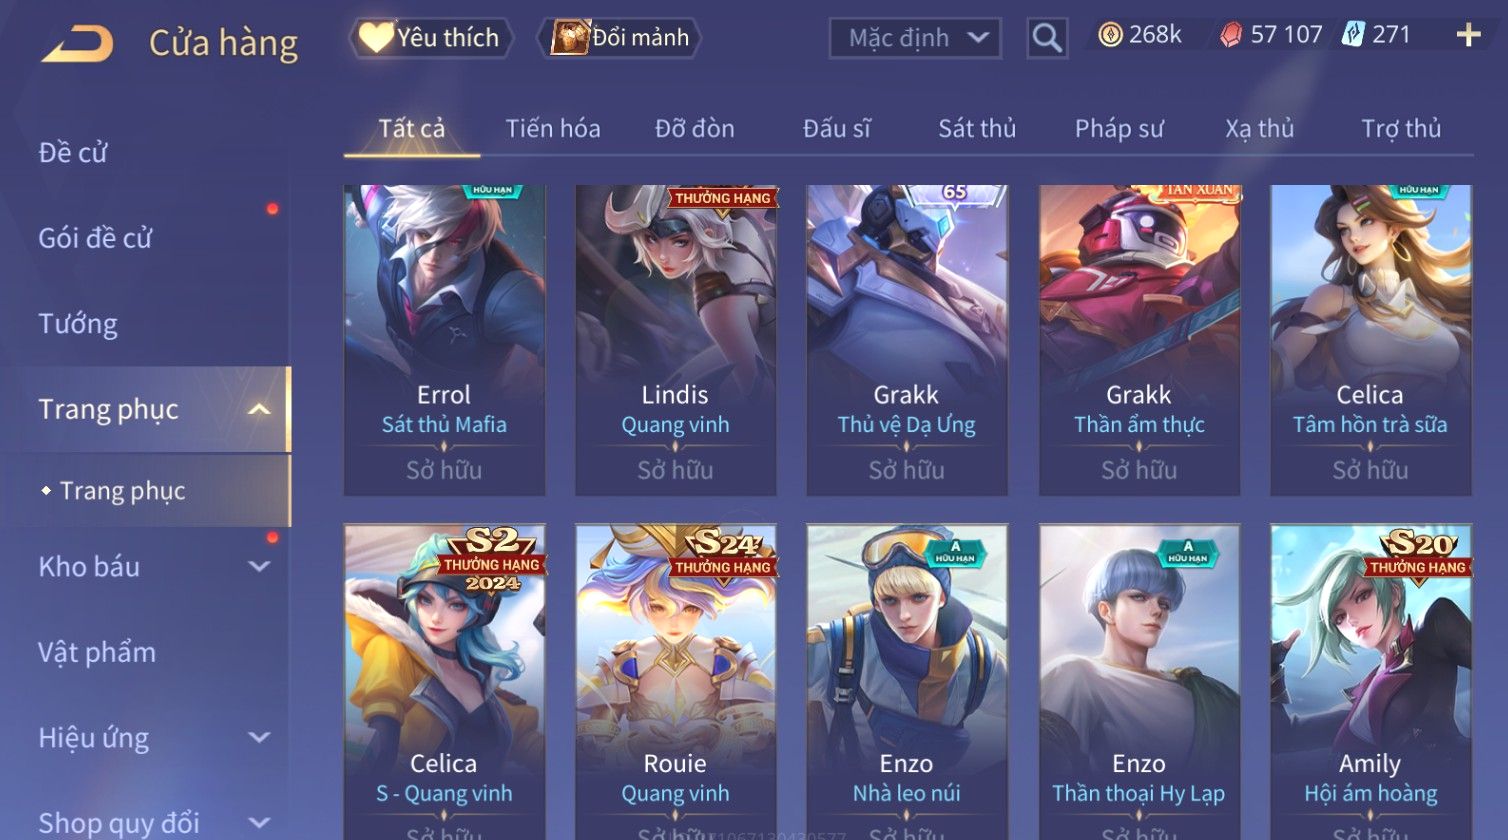
Task: Open Đổi mảnh fragment exchange chest
Action: click(x=620, y=38)
